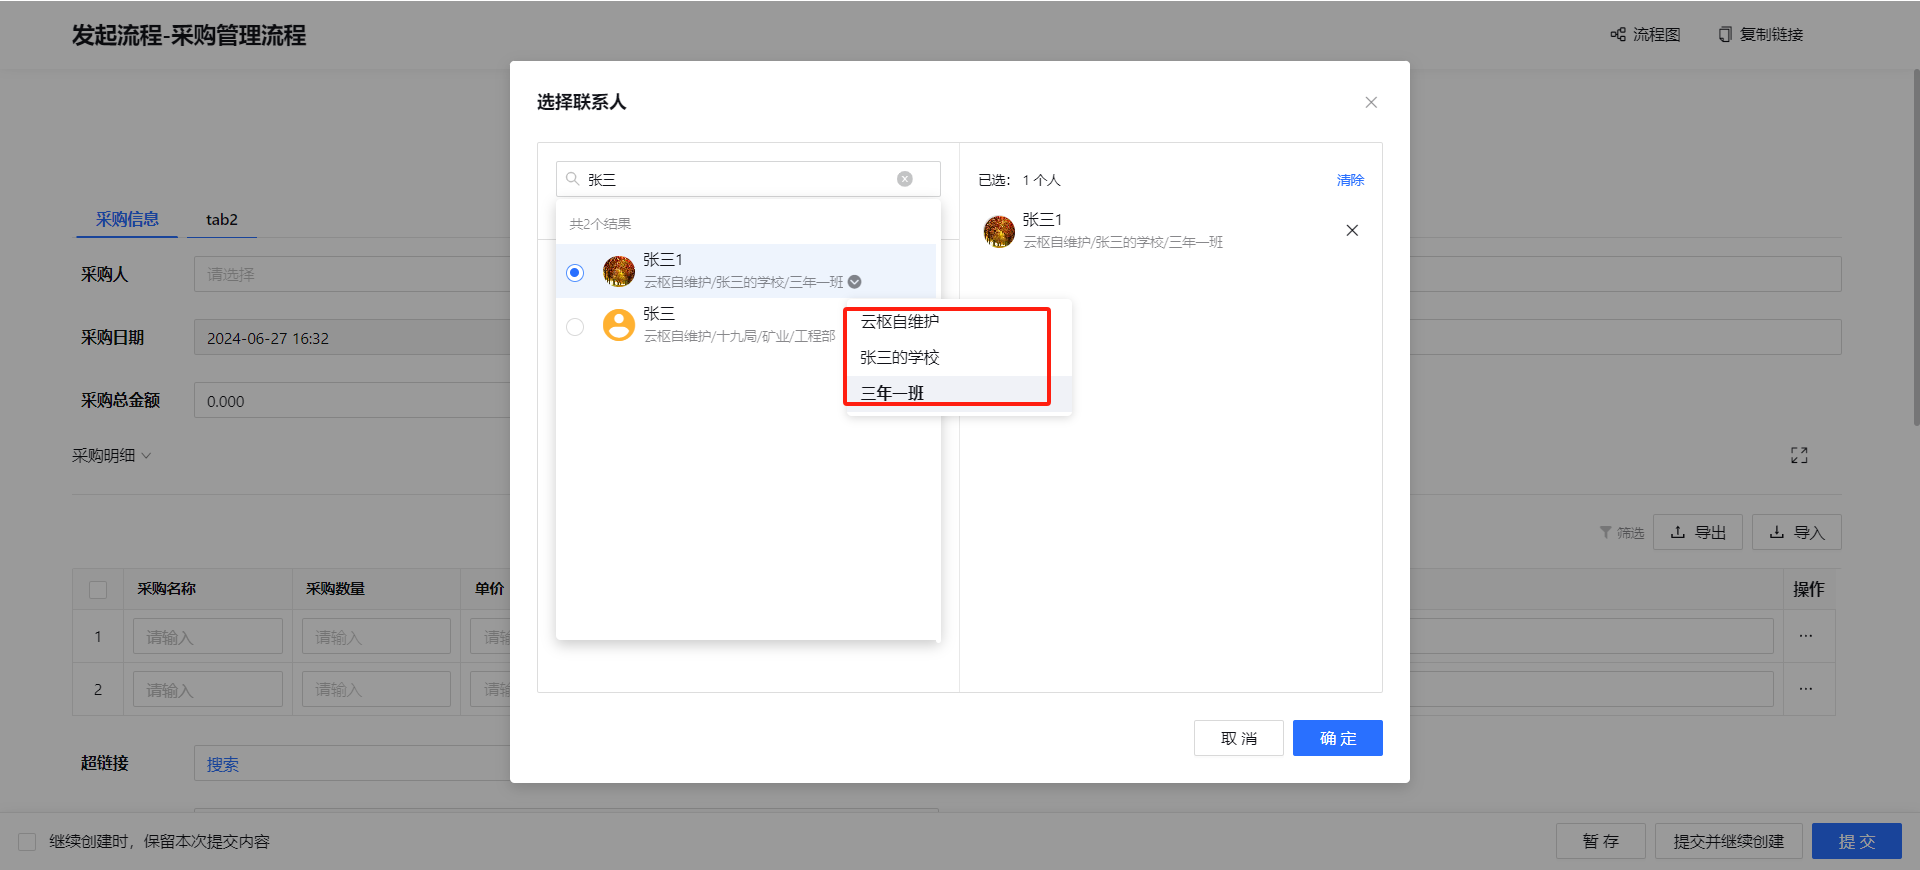Click the 筛选 filter icon

1621,533
